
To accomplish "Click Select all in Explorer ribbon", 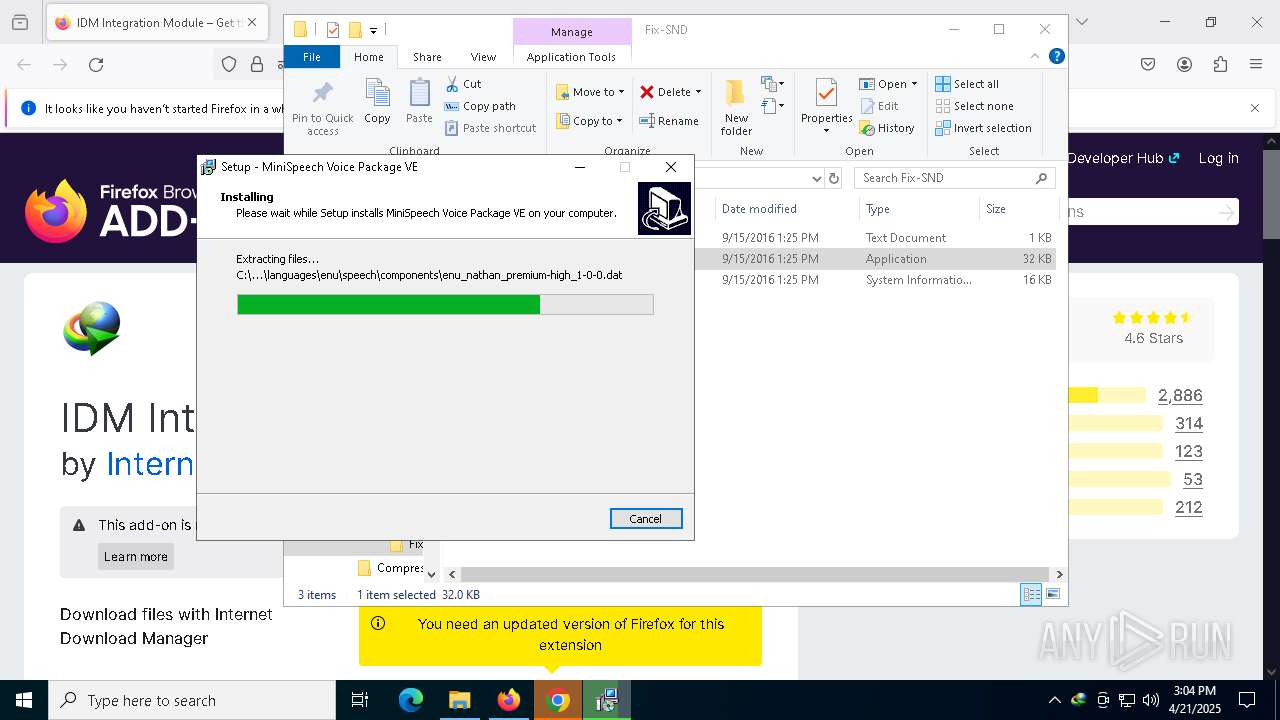I will pos(967,84).
